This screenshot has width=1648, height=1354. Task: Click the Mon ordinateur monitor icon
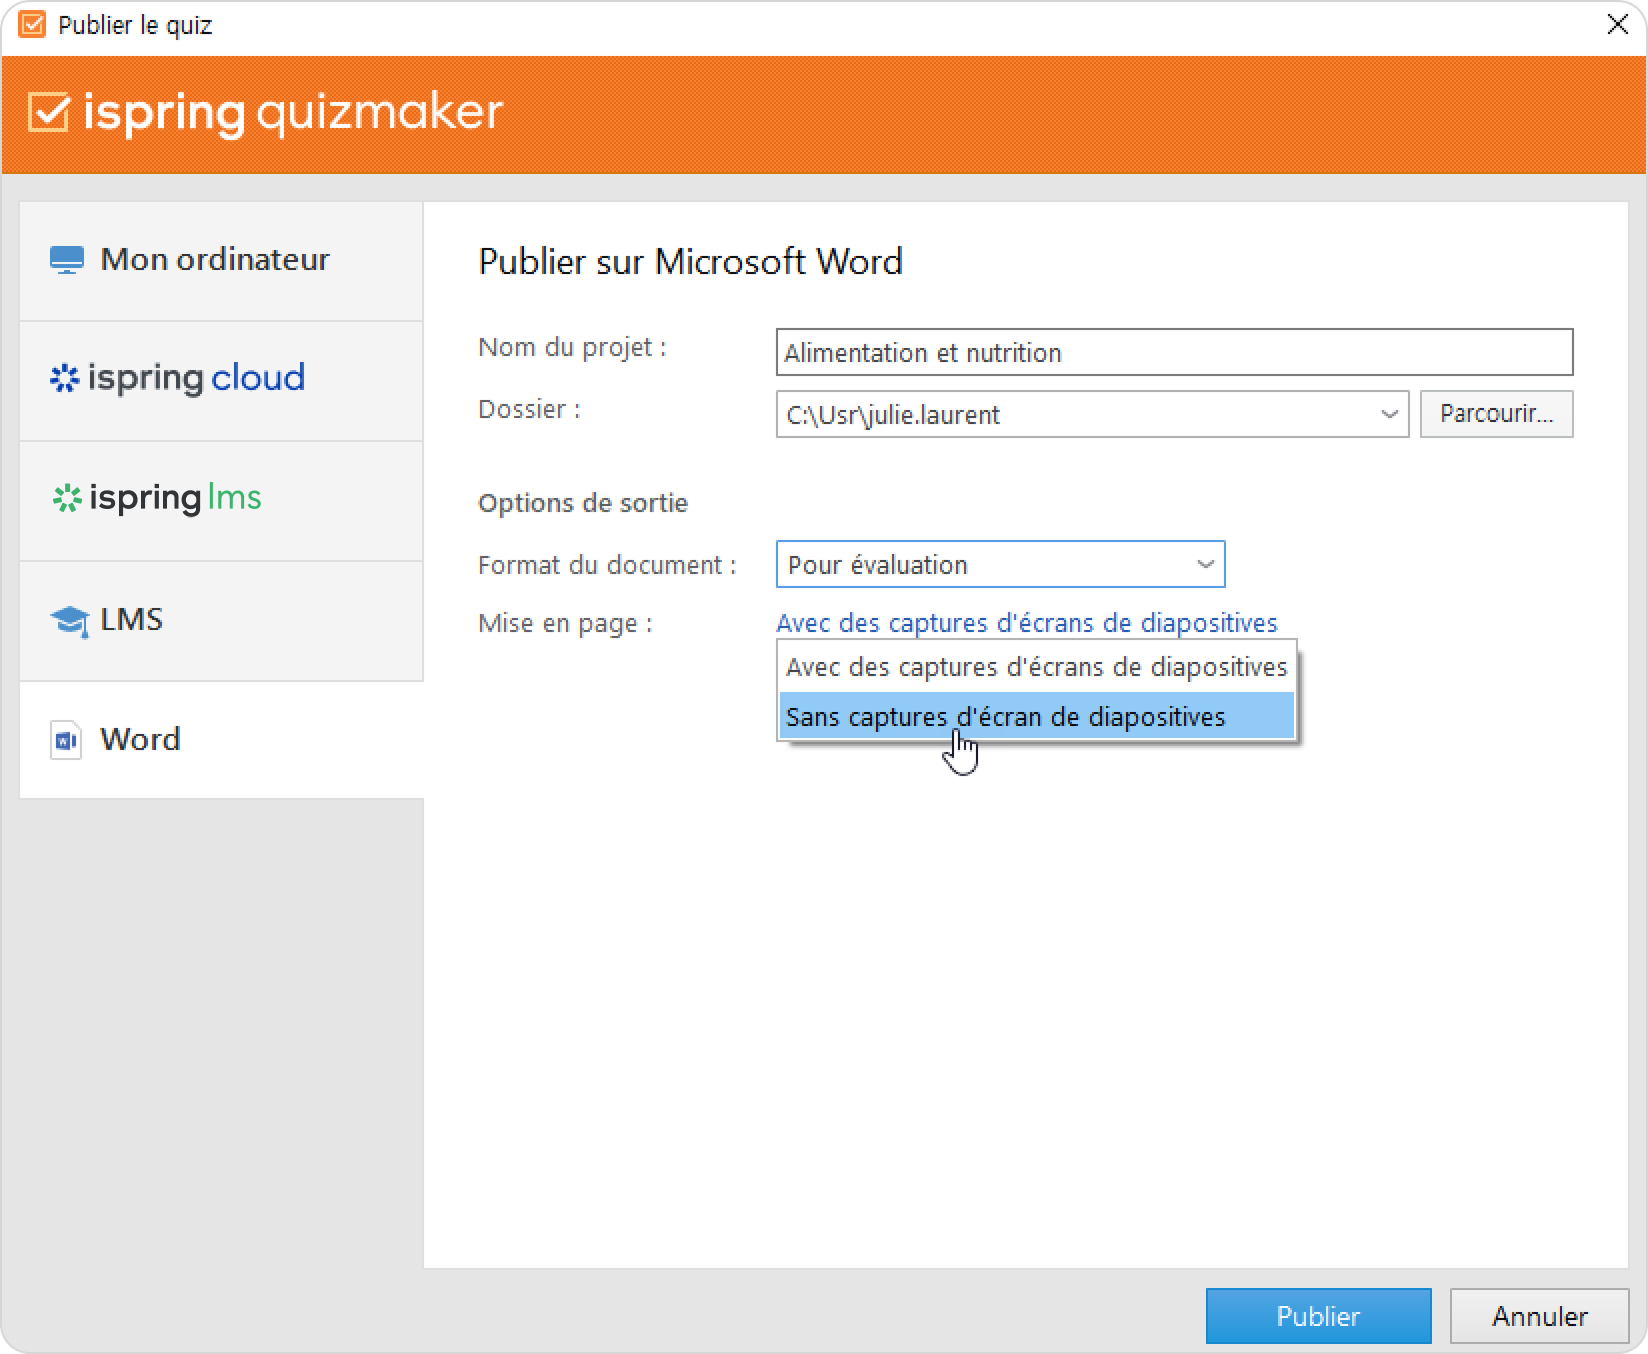(66, 260)
